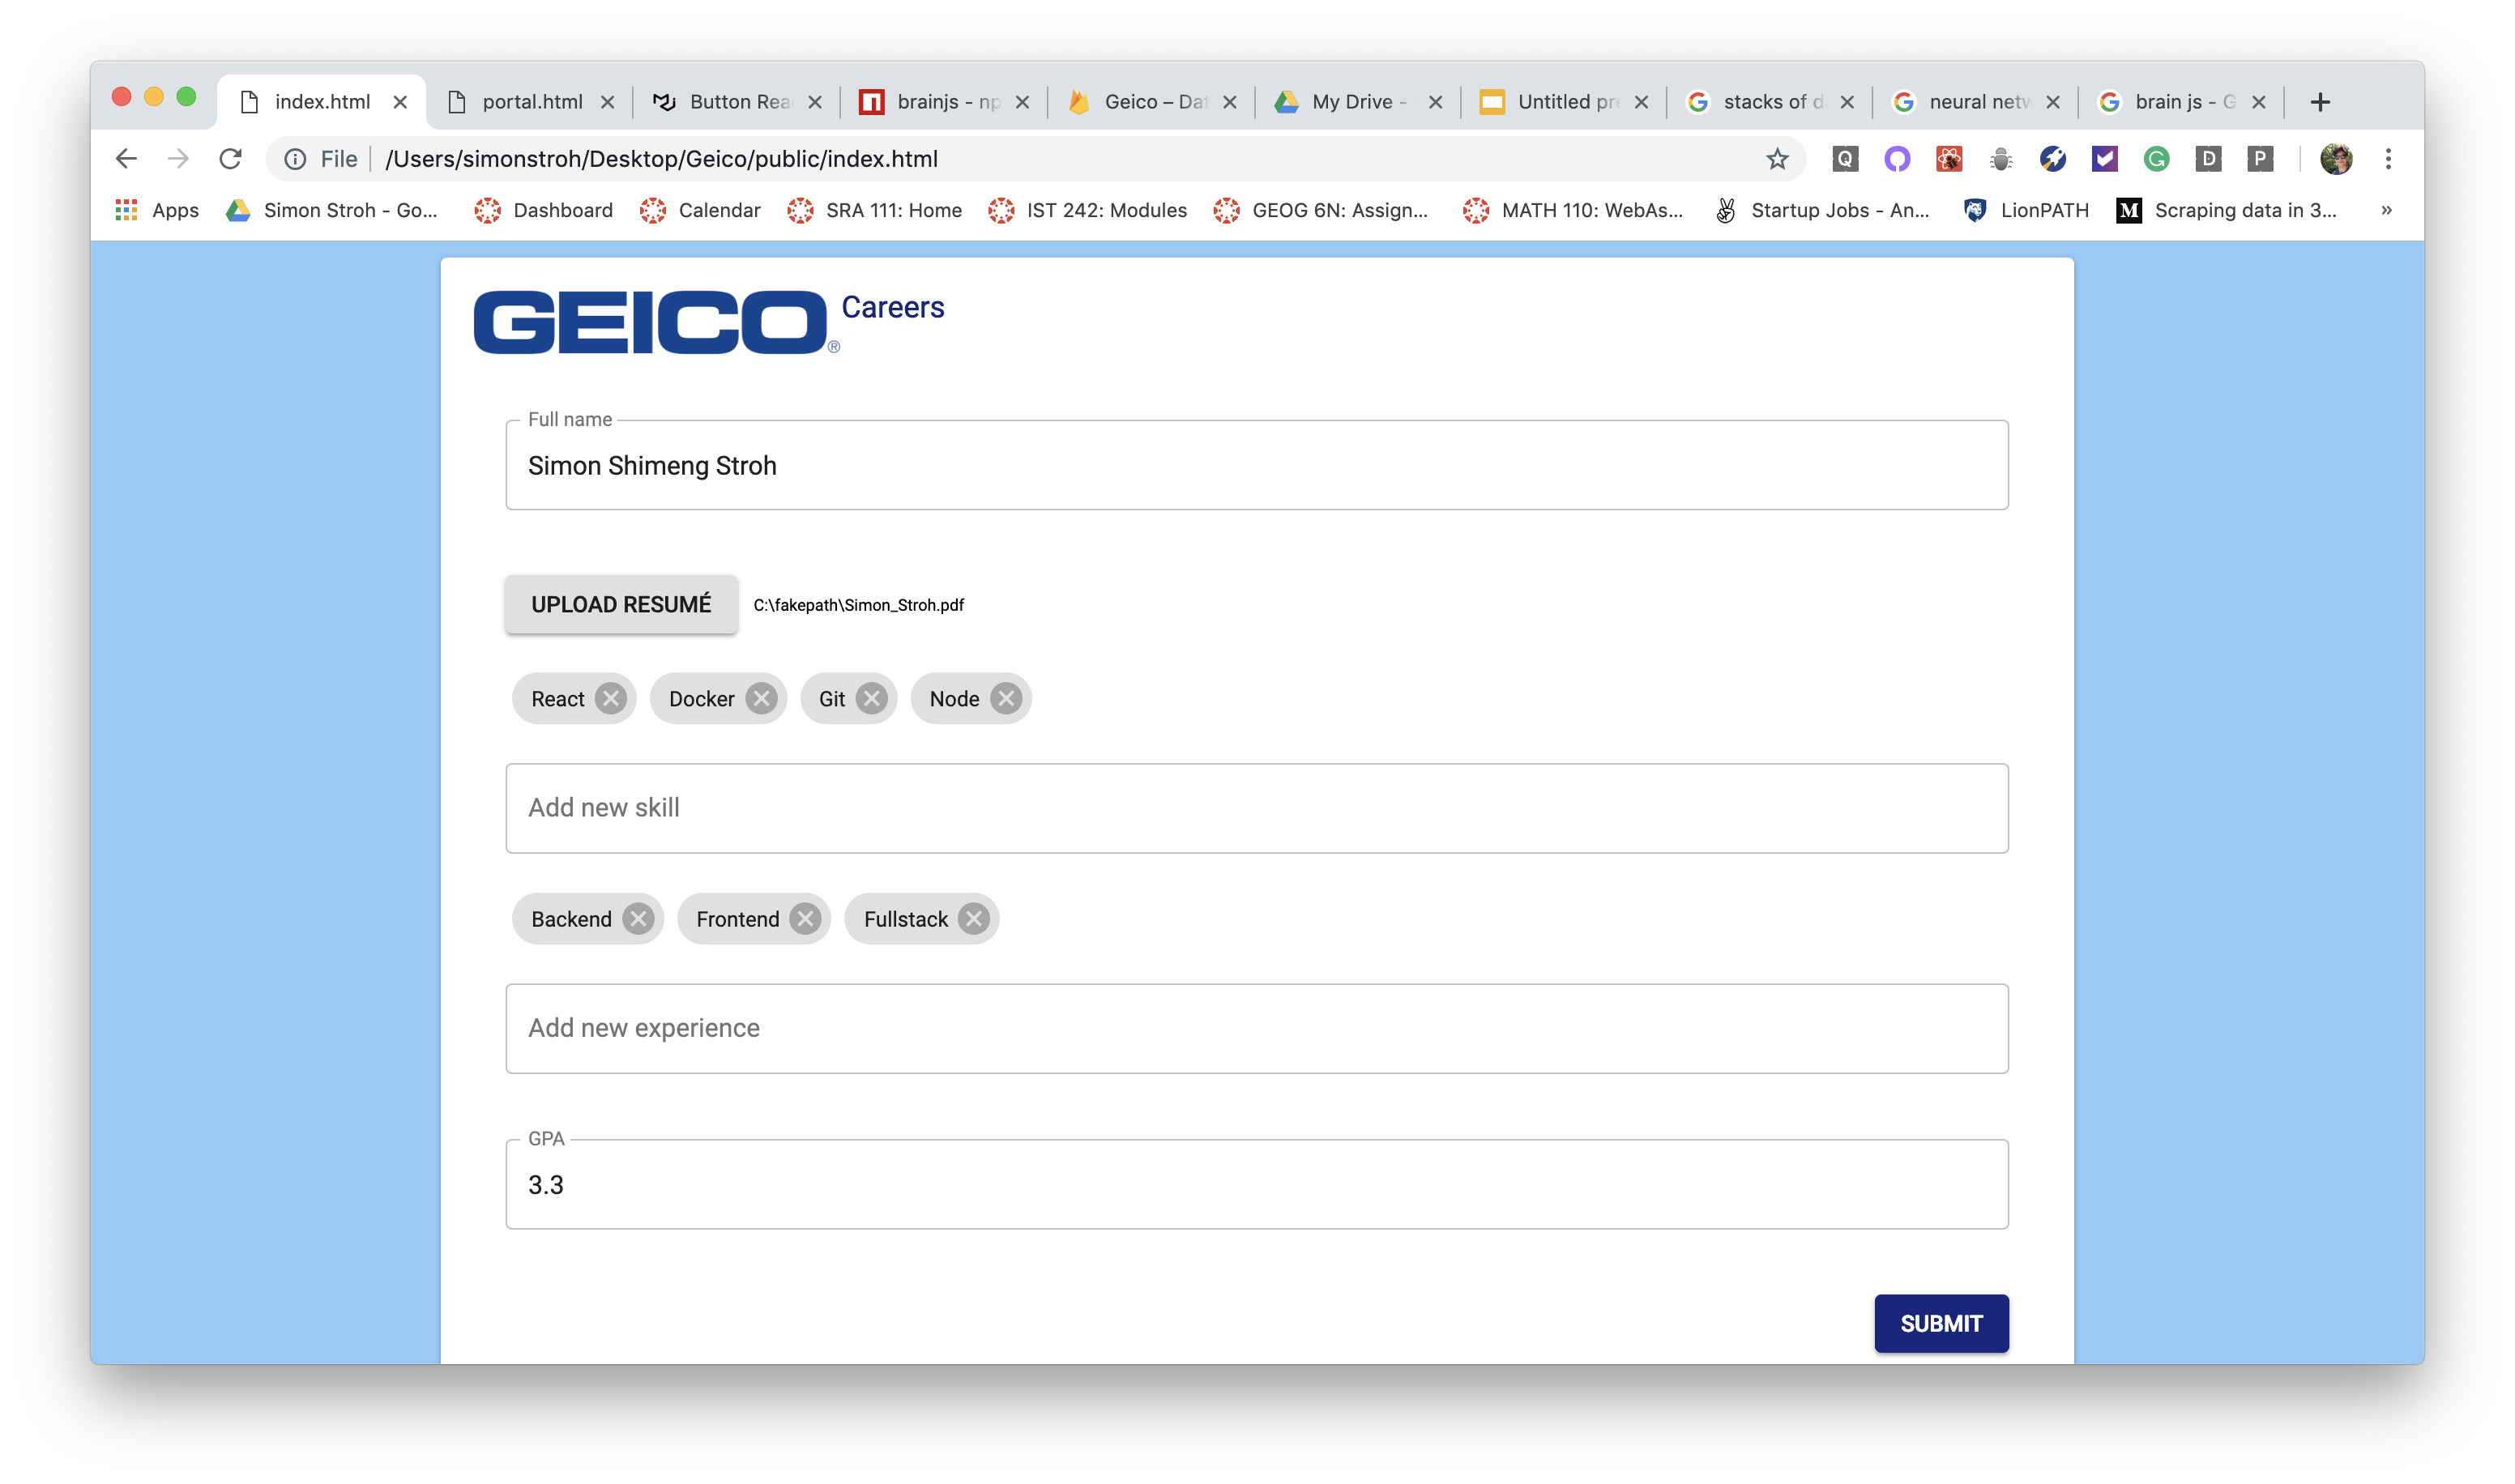Open Chrome's three-dot menu

[2388, 158]
